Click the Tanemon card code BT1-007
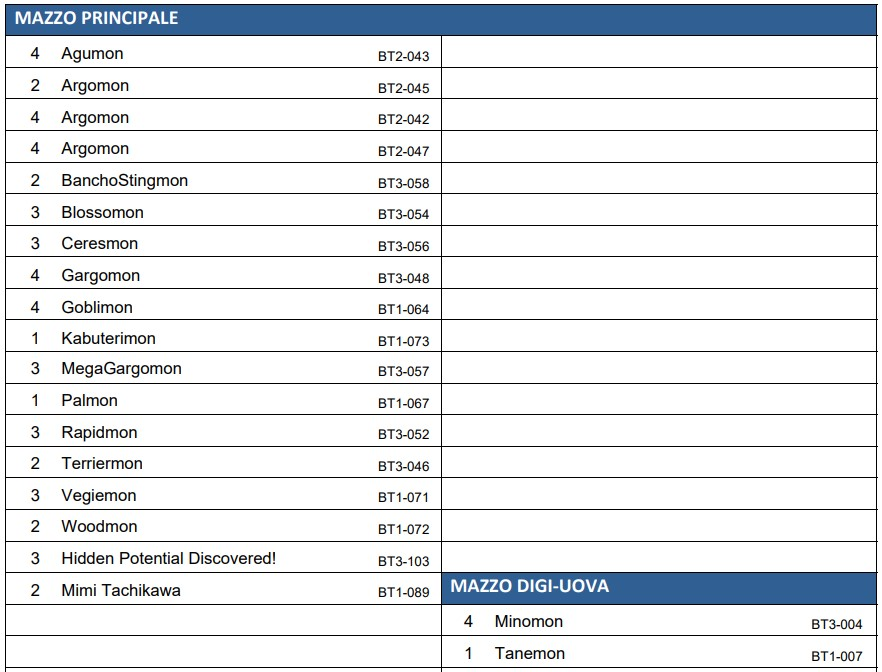The image size is (882, 672). (836, 656)
